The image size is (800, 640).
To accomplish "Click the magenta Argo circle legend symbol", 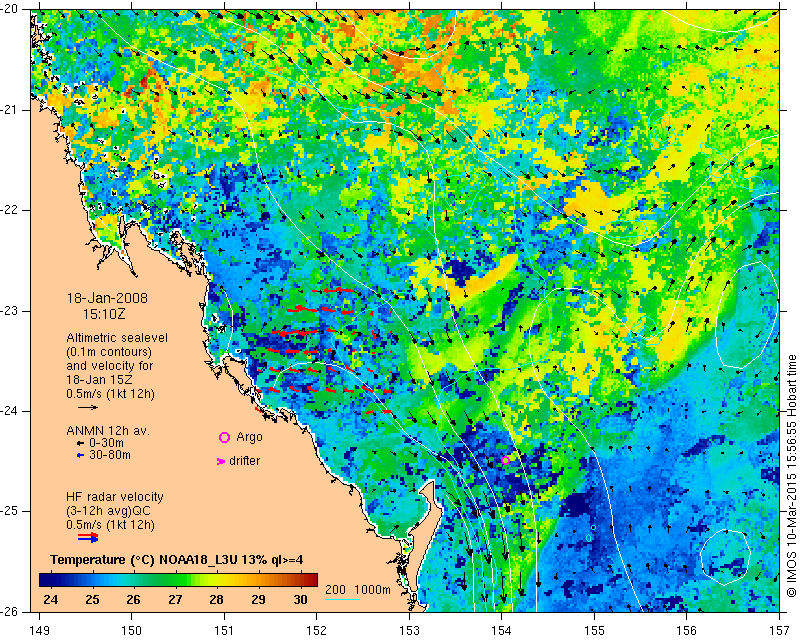I will click(x=224, y=437).
